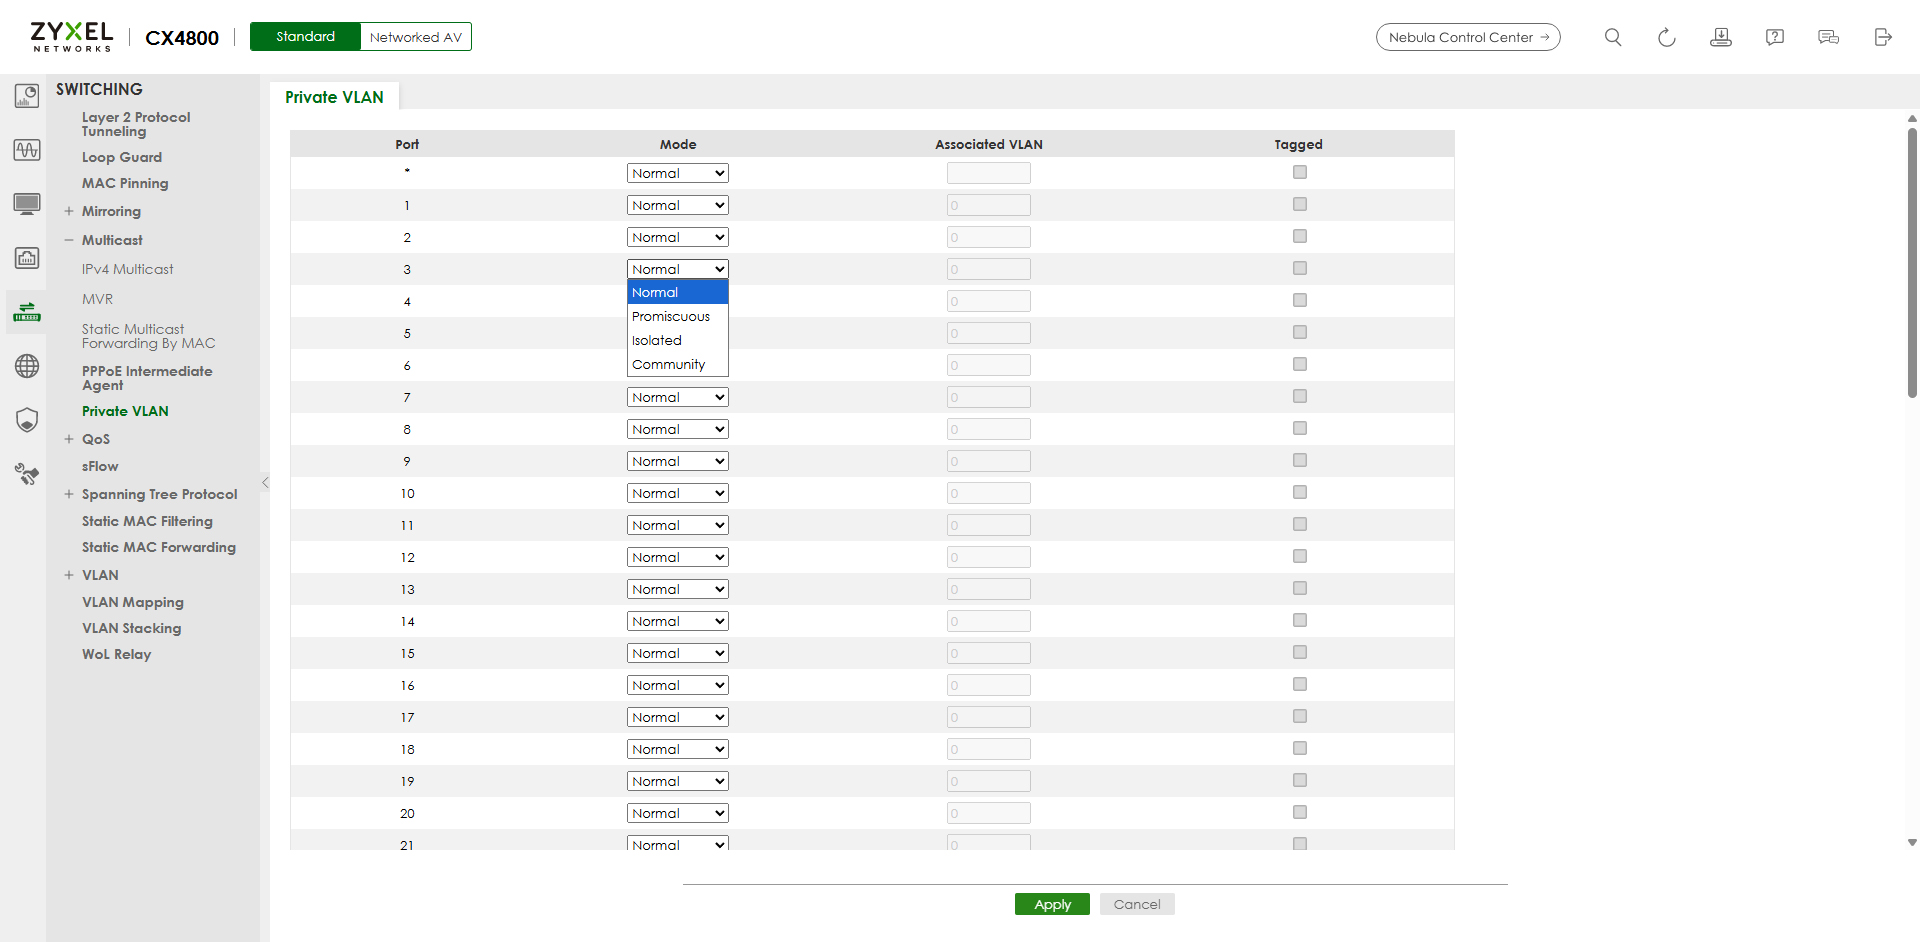The height and width of the screenshot is (942, 1920).
Task: Open the globe networking sidebar icon
Action: pyautogui.click(x=27, y=366)
